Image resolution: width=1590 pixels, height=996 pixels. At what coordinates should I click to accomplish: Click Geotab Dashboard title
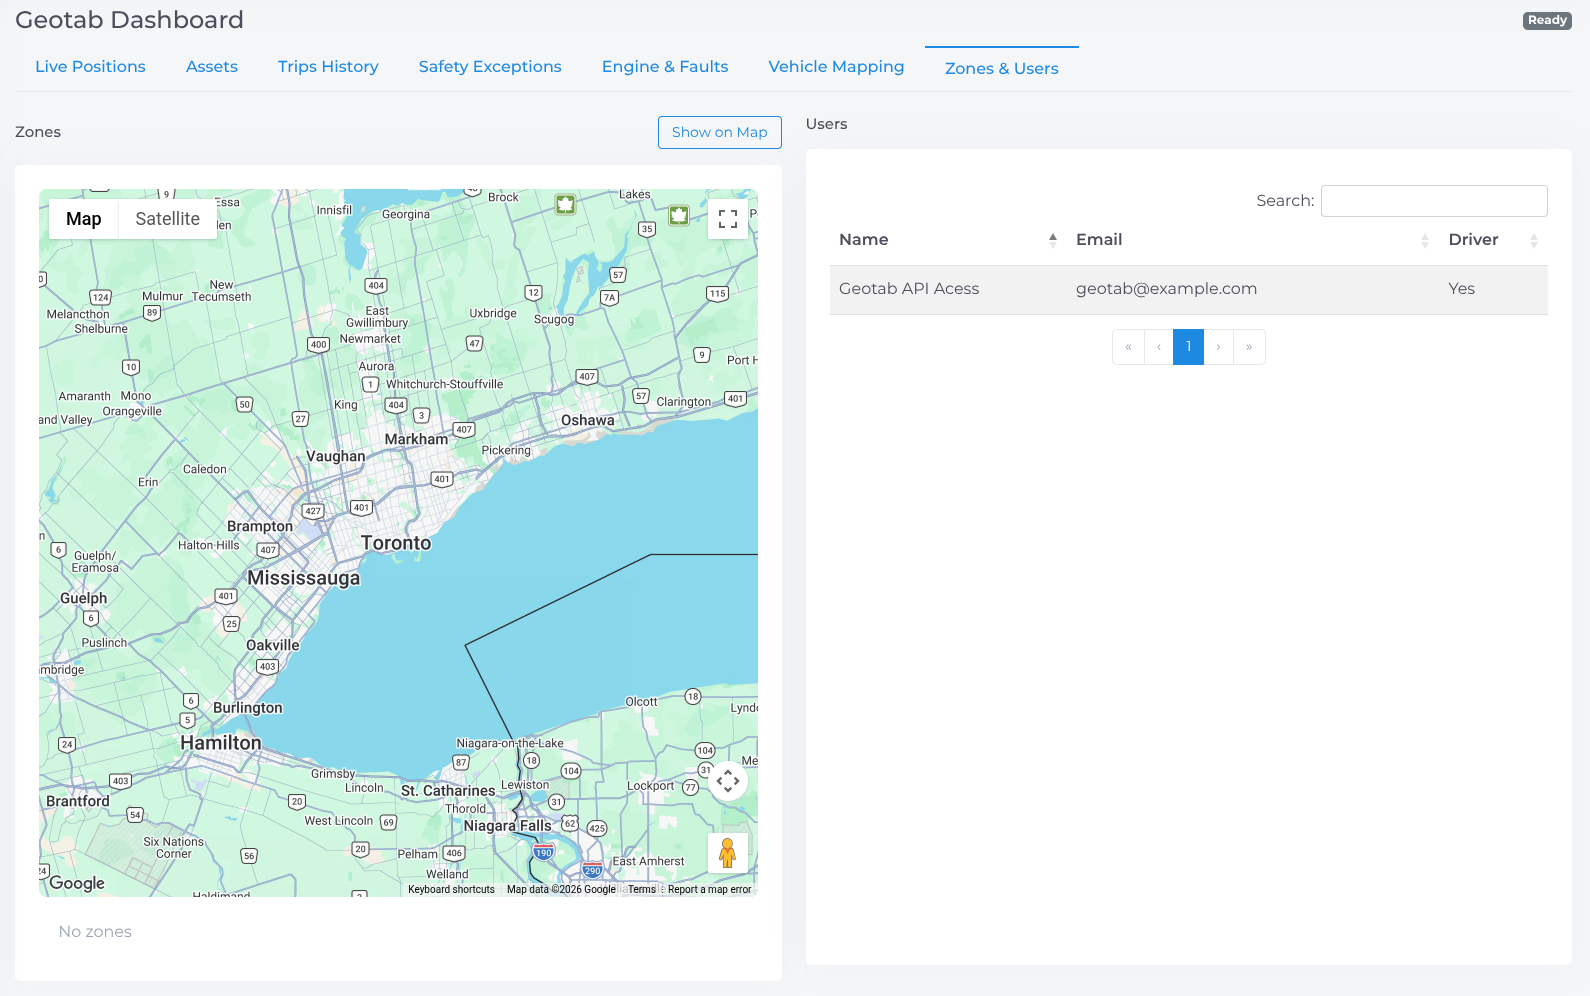point(129,20)
